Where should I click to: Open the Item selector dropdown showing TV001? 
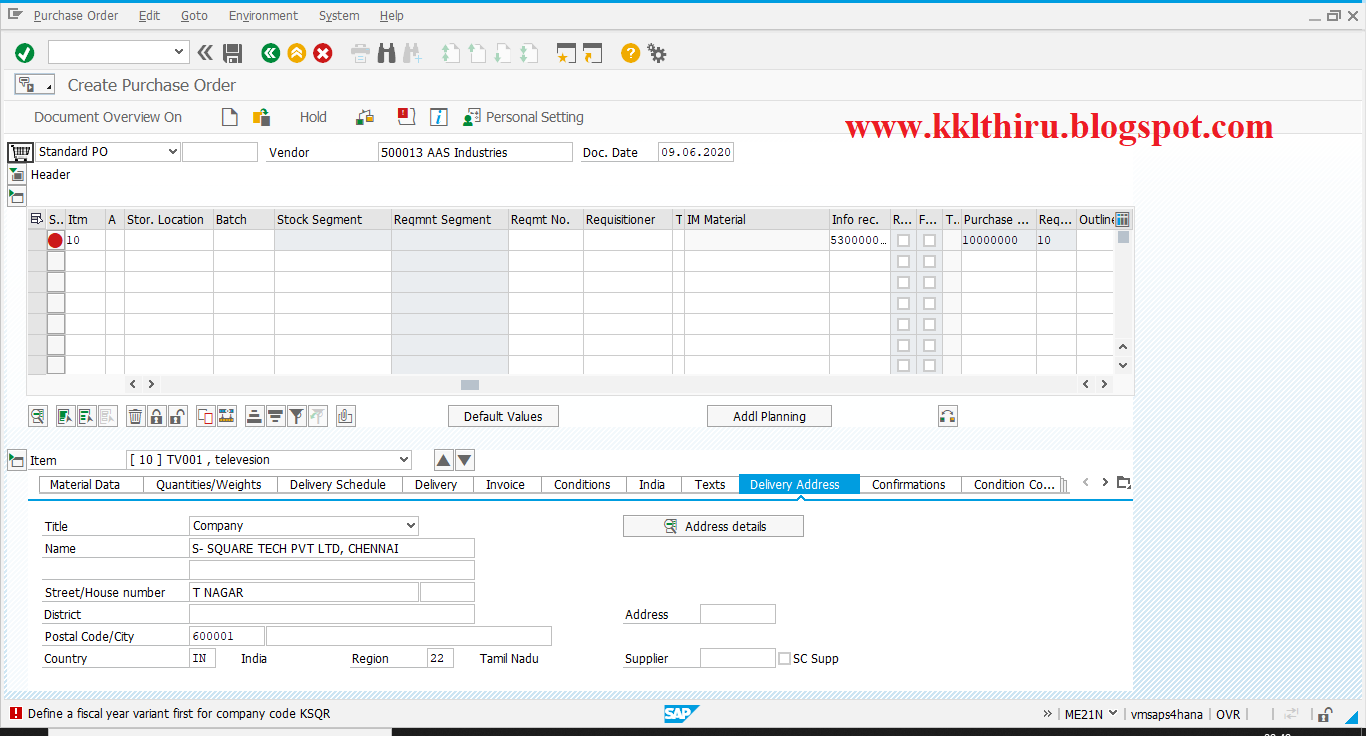click(x=404, y=460)
